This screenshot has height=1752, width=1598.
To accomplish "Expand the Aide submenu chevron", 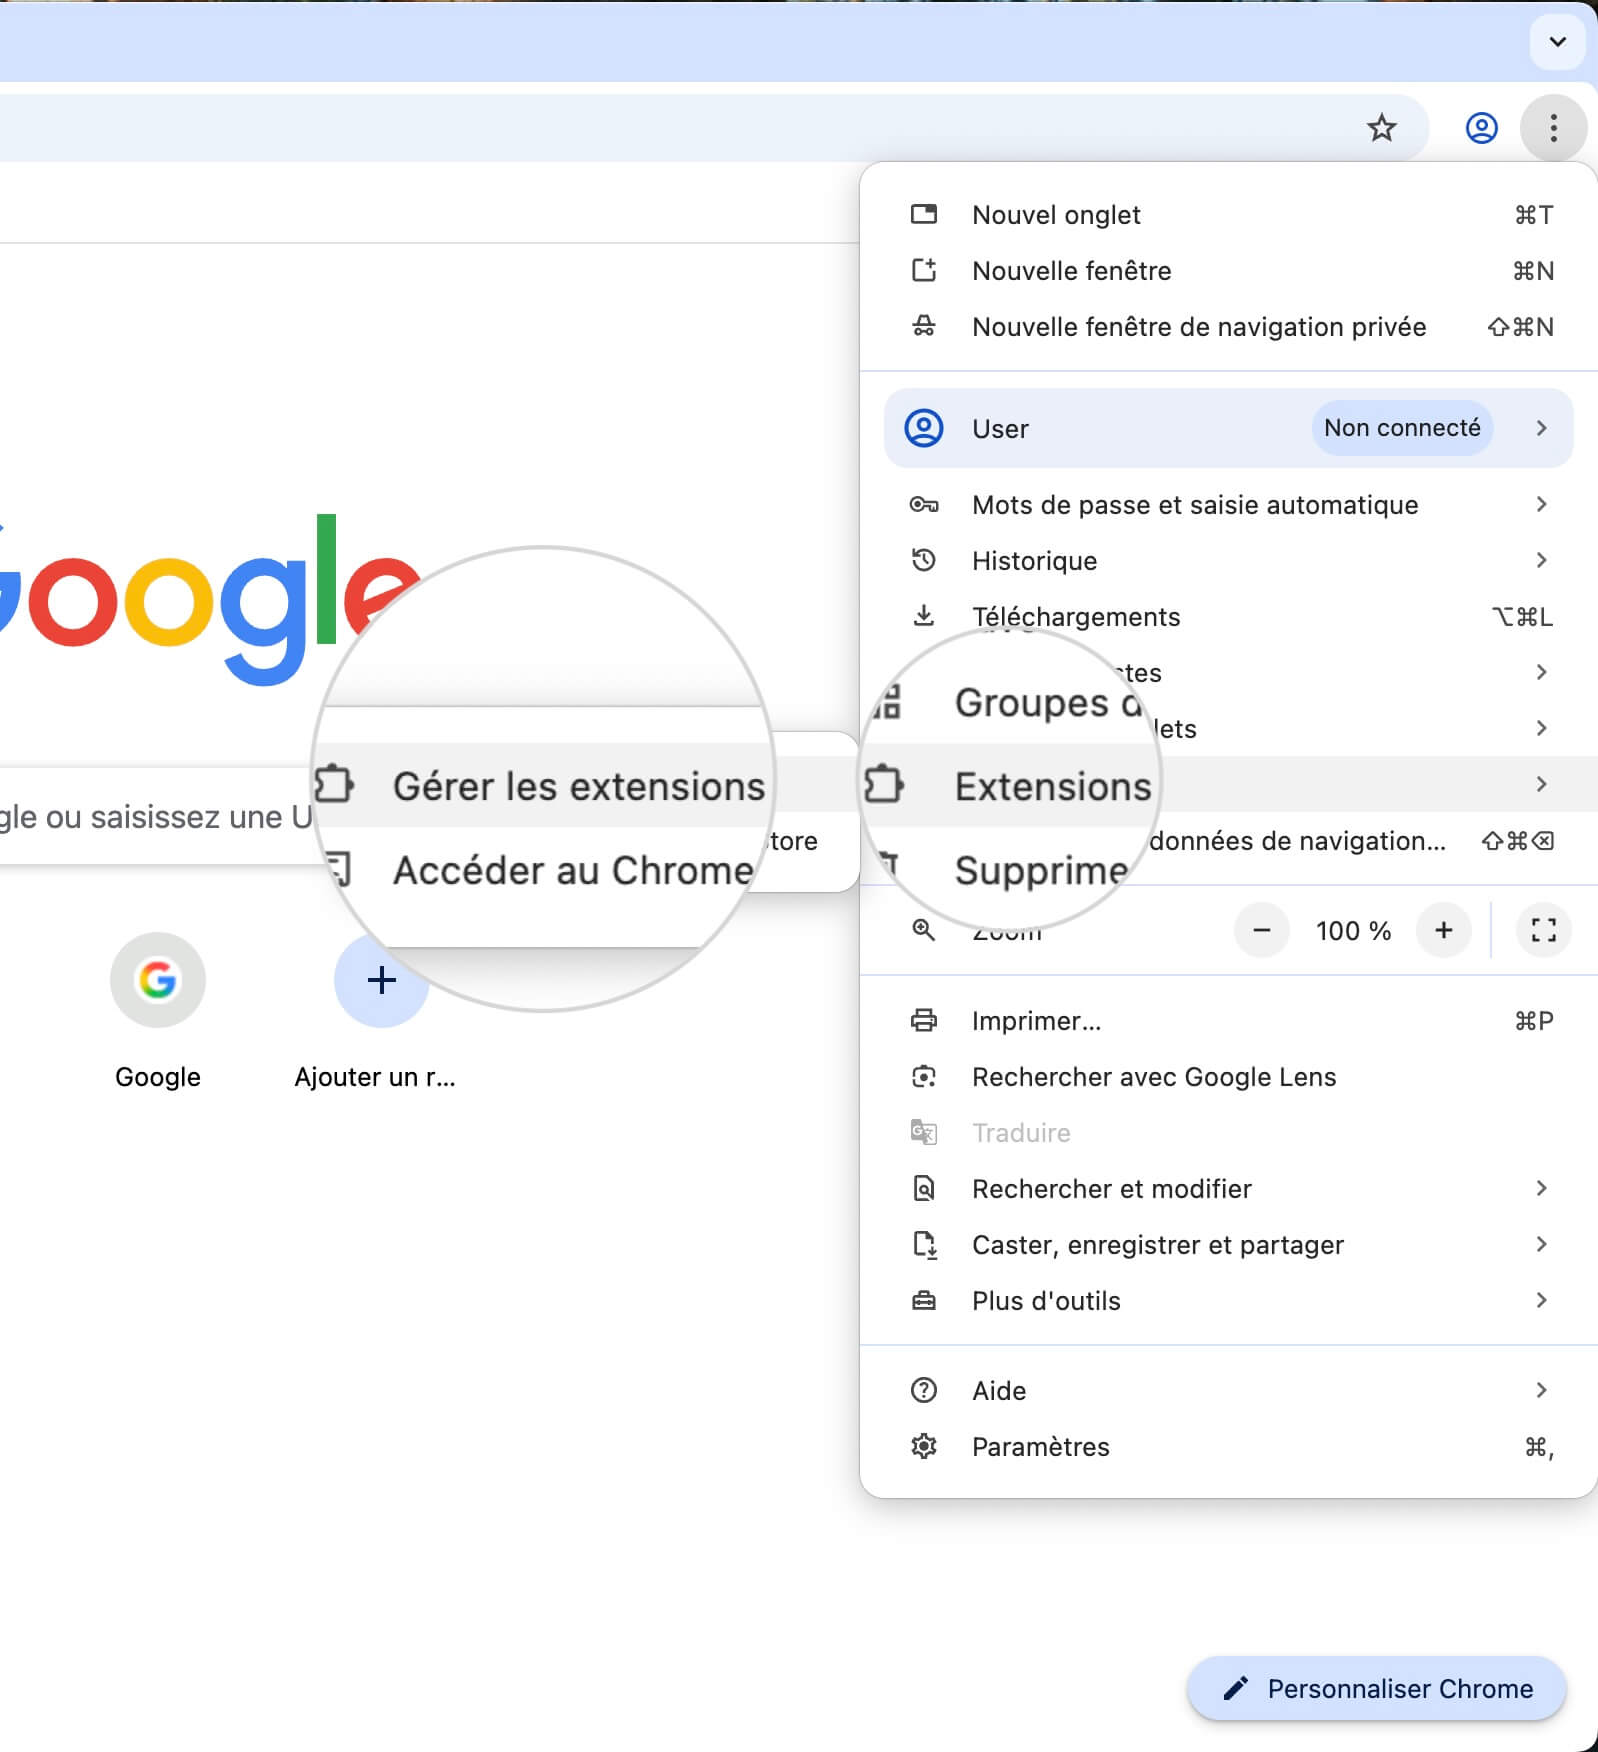I will coord(1541,1390).
